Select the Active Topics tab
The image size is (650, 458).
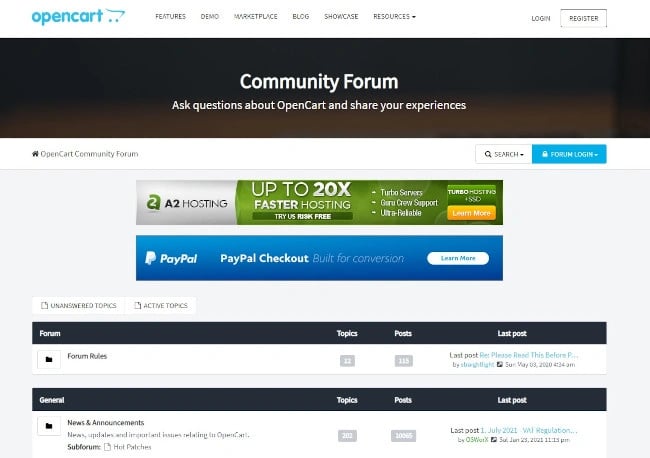pos(161,305)
